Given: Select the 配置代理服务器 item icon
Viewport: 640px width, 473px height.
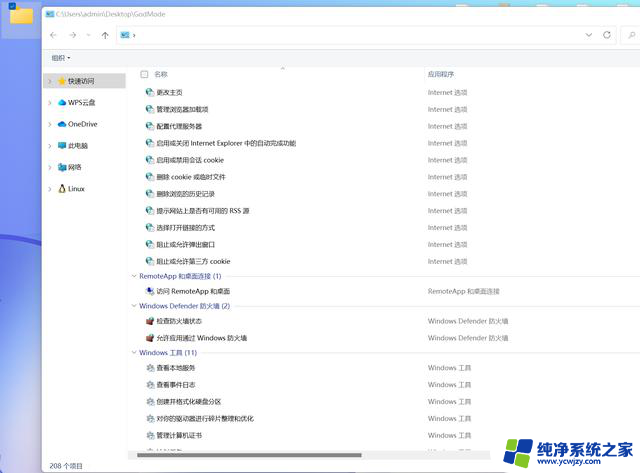Looking at the screenshot, I should coord(150,126).
